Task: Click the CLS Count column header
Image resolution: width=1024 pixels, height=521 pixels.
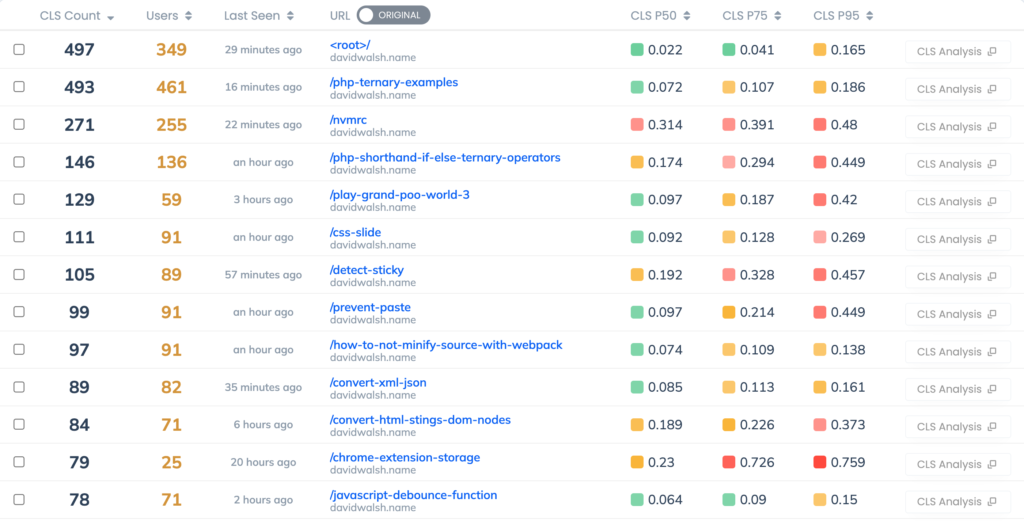Action: point(69,16)
